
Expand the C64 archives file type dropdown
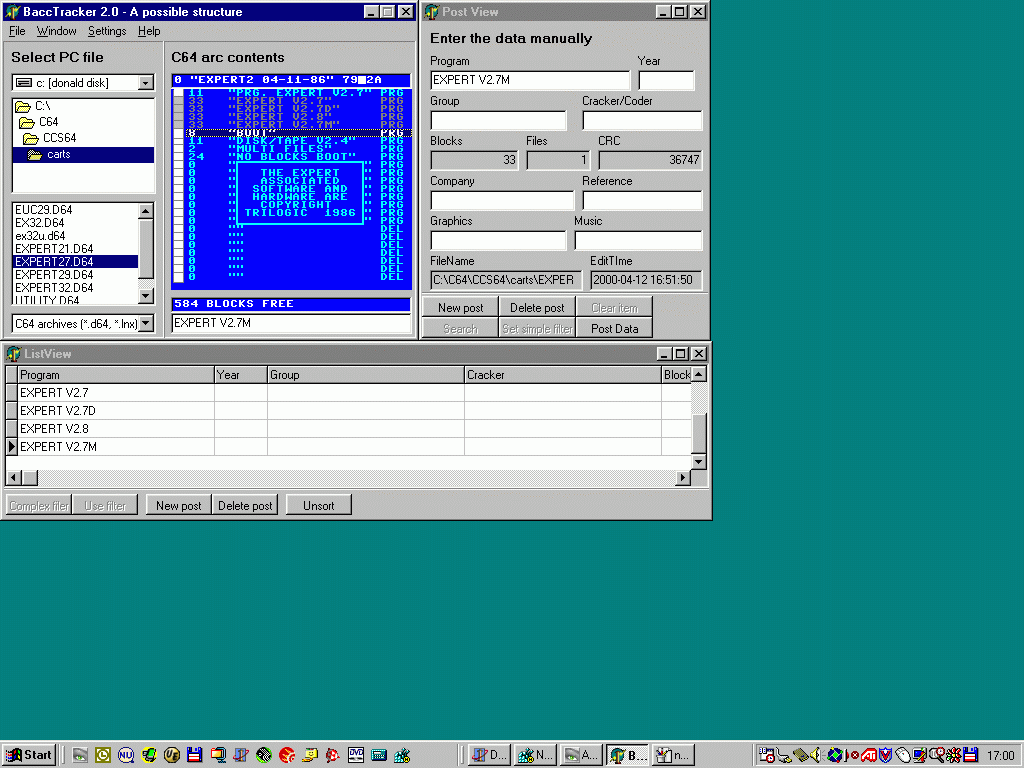pyautogui.click(x=146, y=323)
